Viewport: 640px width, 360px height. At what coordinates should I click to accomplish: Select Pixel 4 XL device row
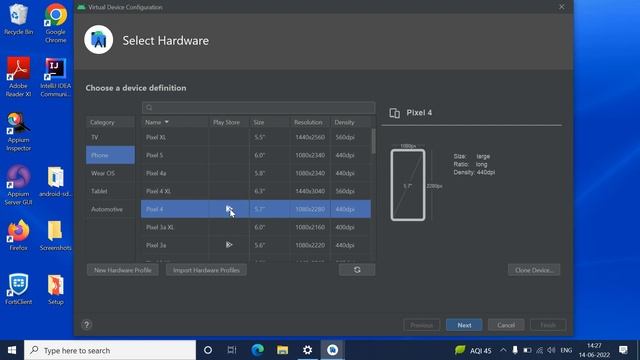pos(256,191)
